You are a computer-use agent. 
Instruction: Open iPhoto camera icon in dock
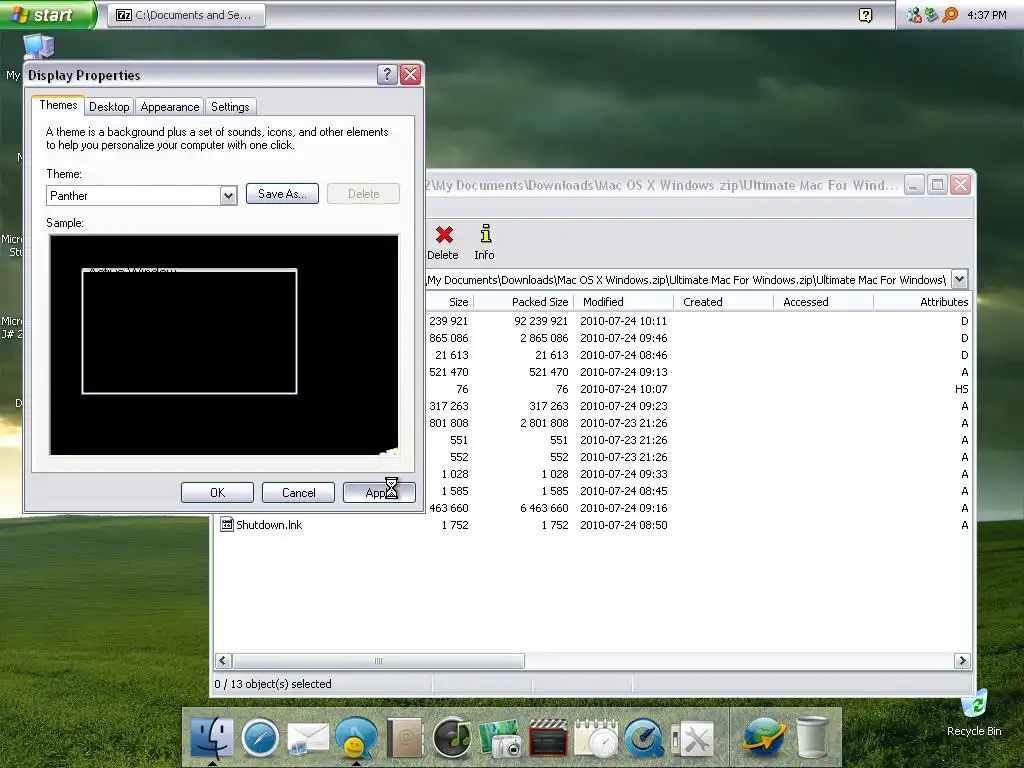500,739
